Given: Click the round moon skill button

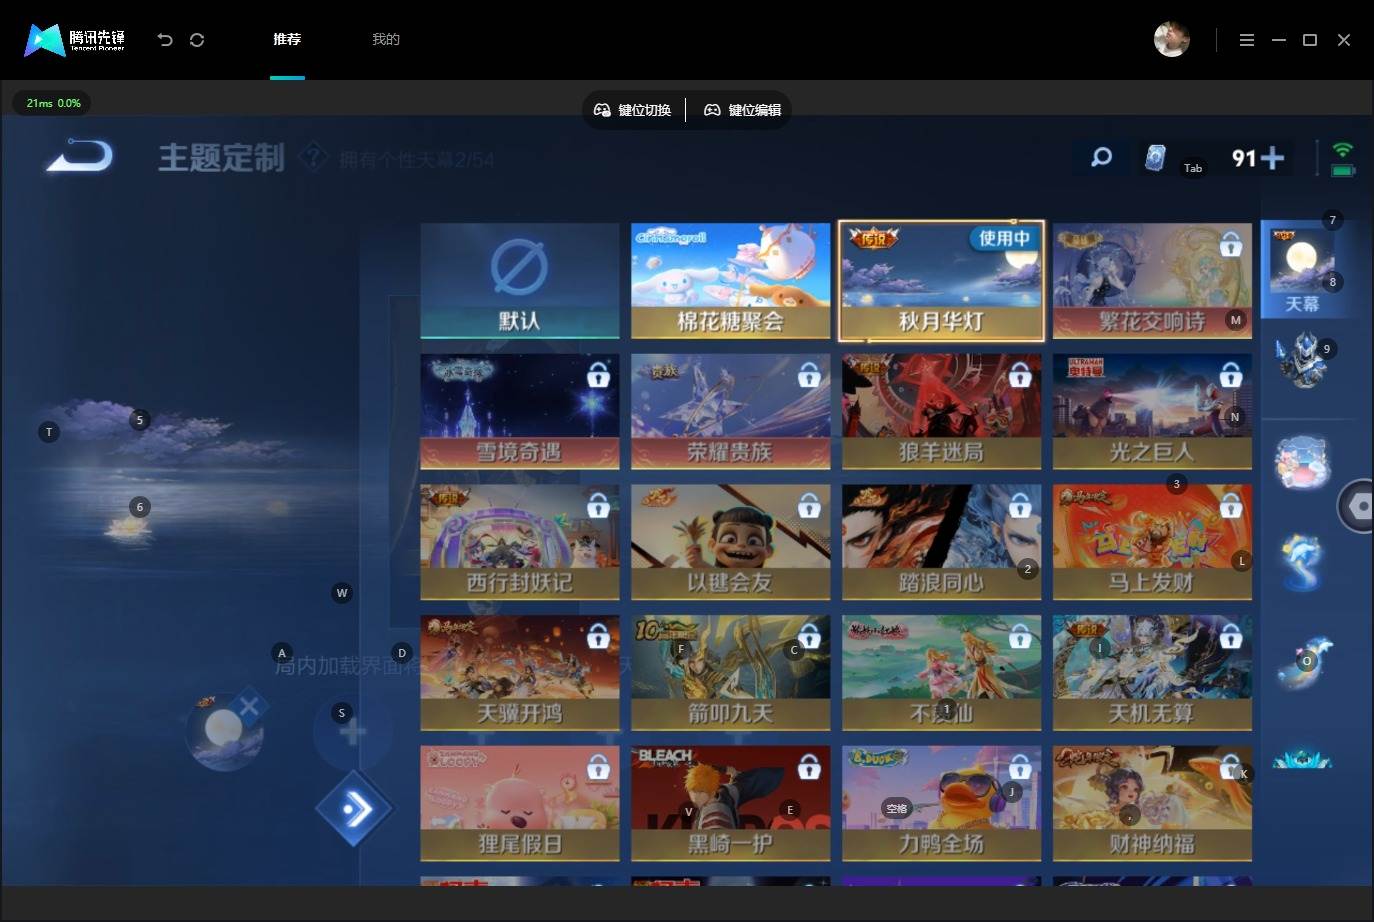Looking at the screenshot, I should pos(225,731).
